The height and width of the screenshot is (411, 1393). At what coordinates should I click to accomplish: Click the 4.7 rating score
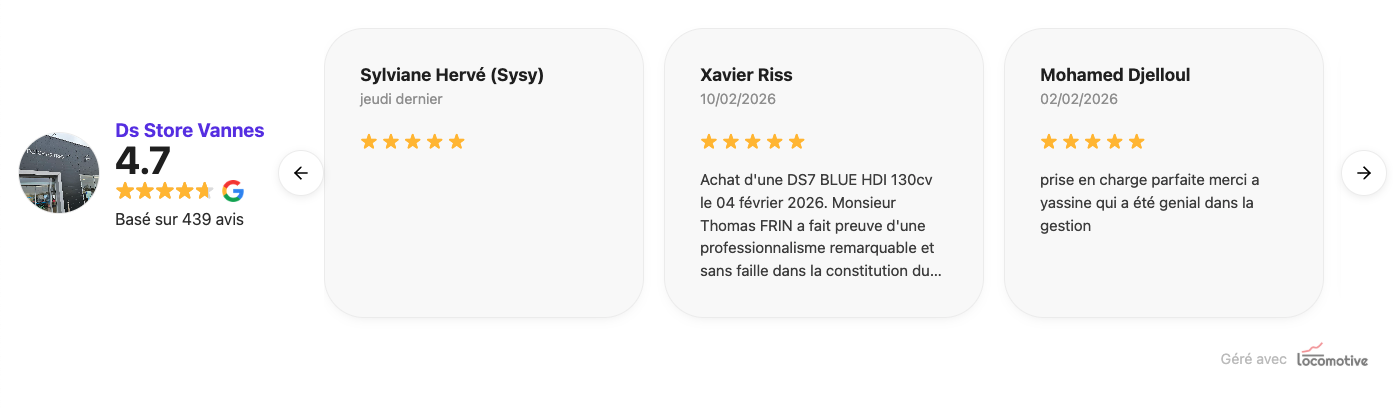coord(143,161)
